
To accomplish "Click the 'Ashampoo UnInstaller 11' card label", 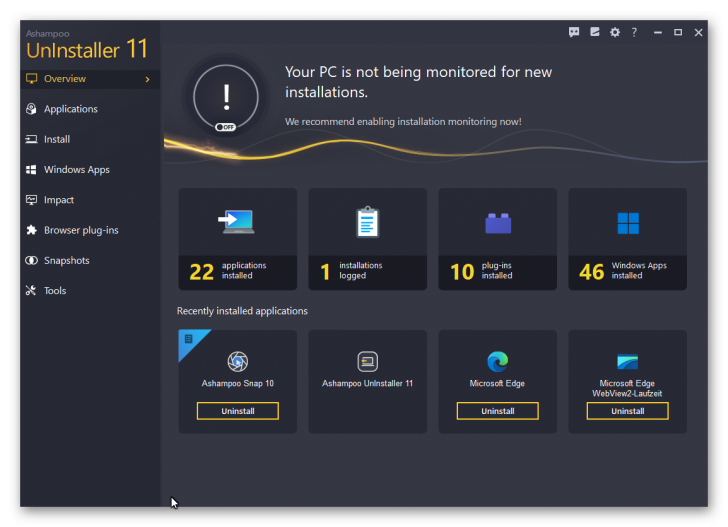I will point(367,384).
